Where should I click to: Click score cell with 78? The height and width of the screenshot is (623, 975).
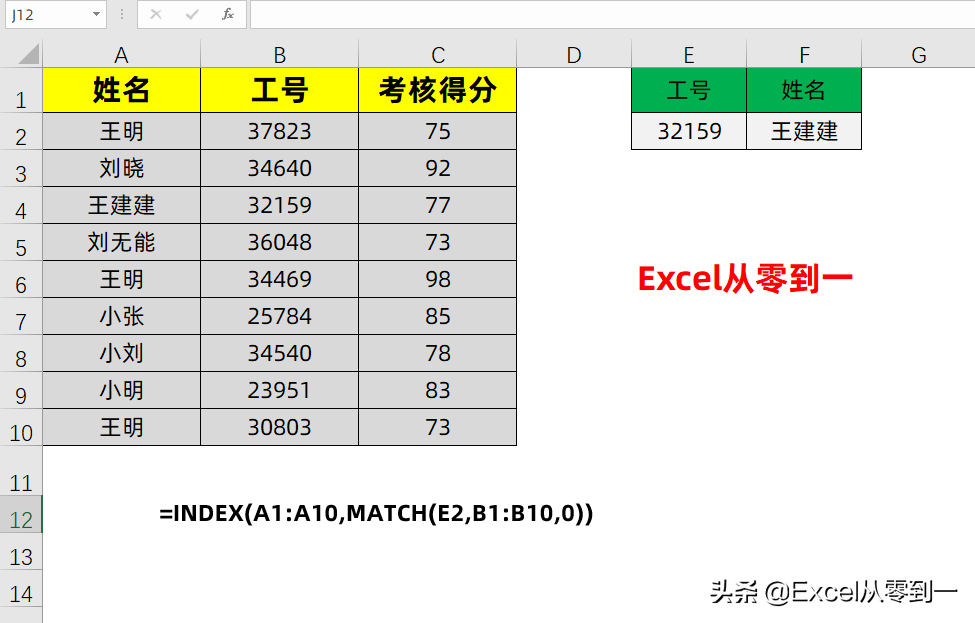coord(438,353)
